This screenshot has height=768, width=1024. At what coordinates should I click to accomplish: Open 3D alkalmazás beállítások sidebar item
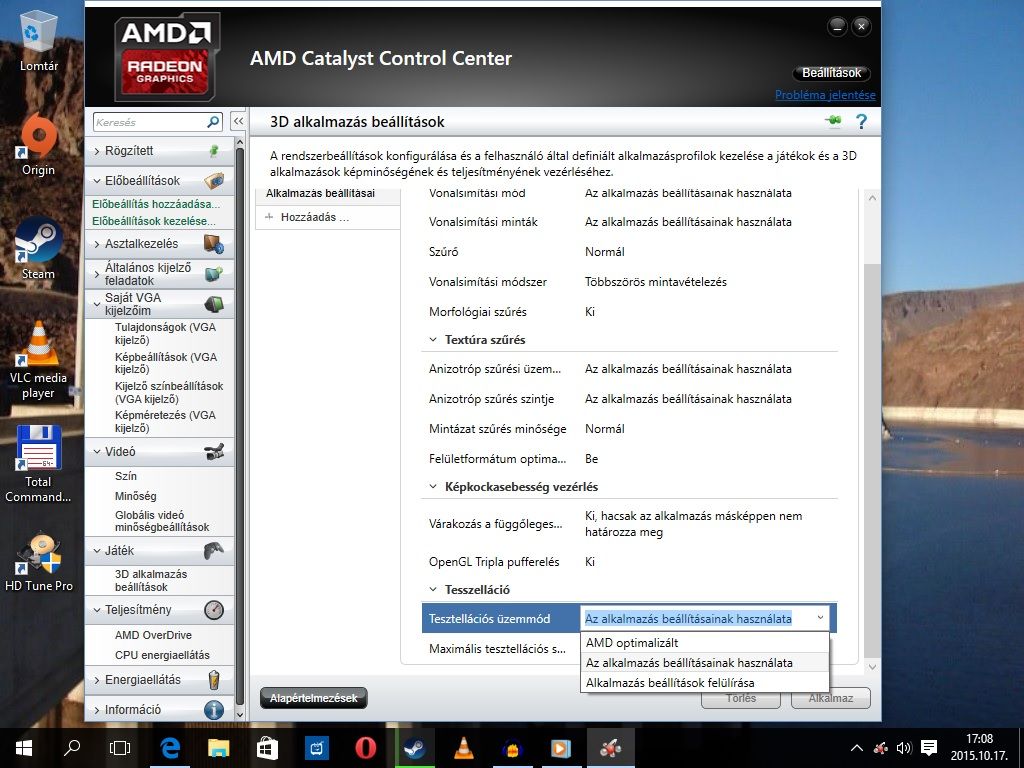point(151,581)
